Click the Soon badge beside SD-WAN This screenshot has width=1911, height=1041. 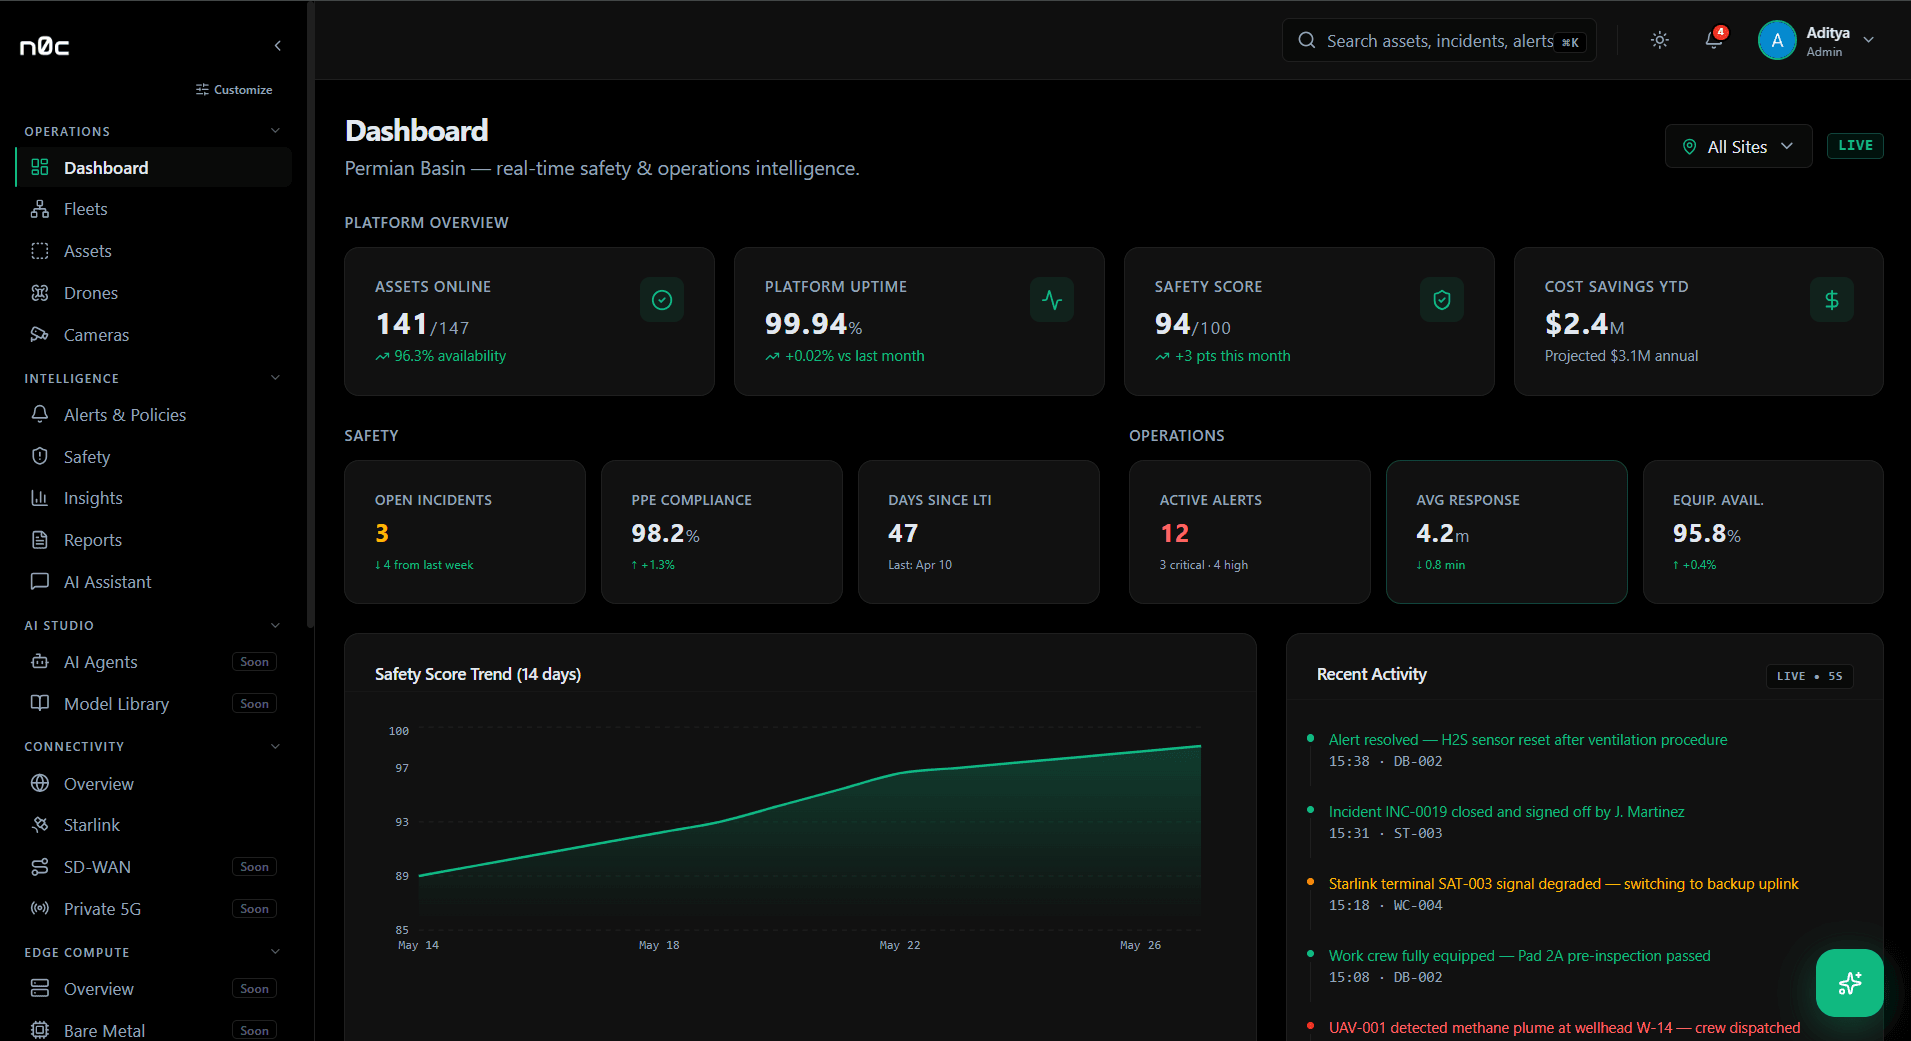pyautogui.click(x=254, y=867)
